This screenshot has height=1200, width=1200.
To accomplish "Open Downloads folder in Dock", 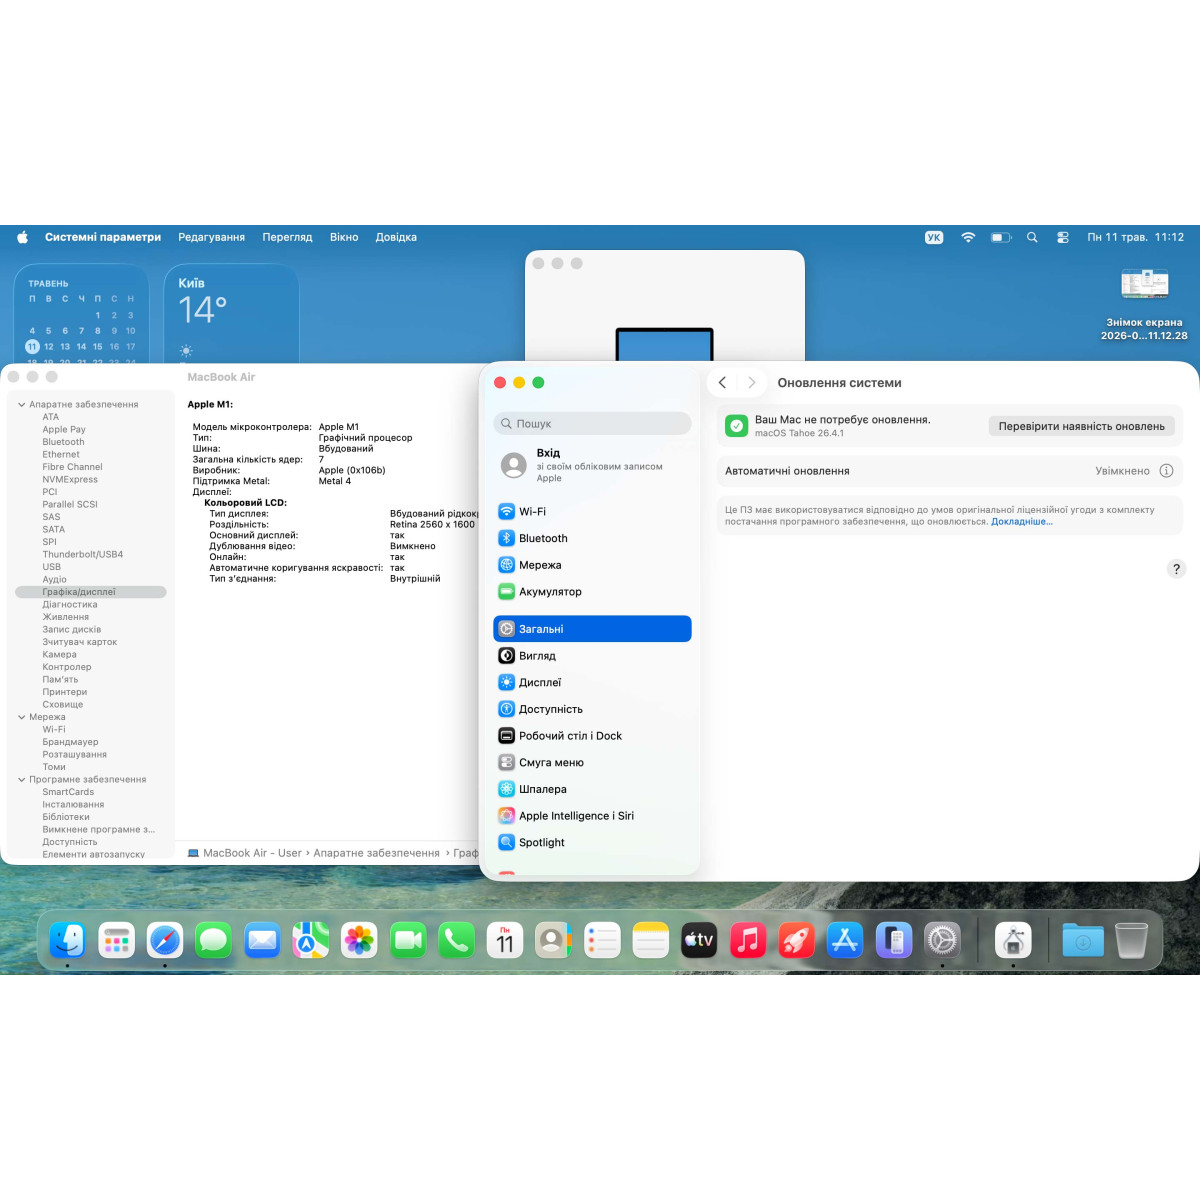I will click(x=1083, y=940).
